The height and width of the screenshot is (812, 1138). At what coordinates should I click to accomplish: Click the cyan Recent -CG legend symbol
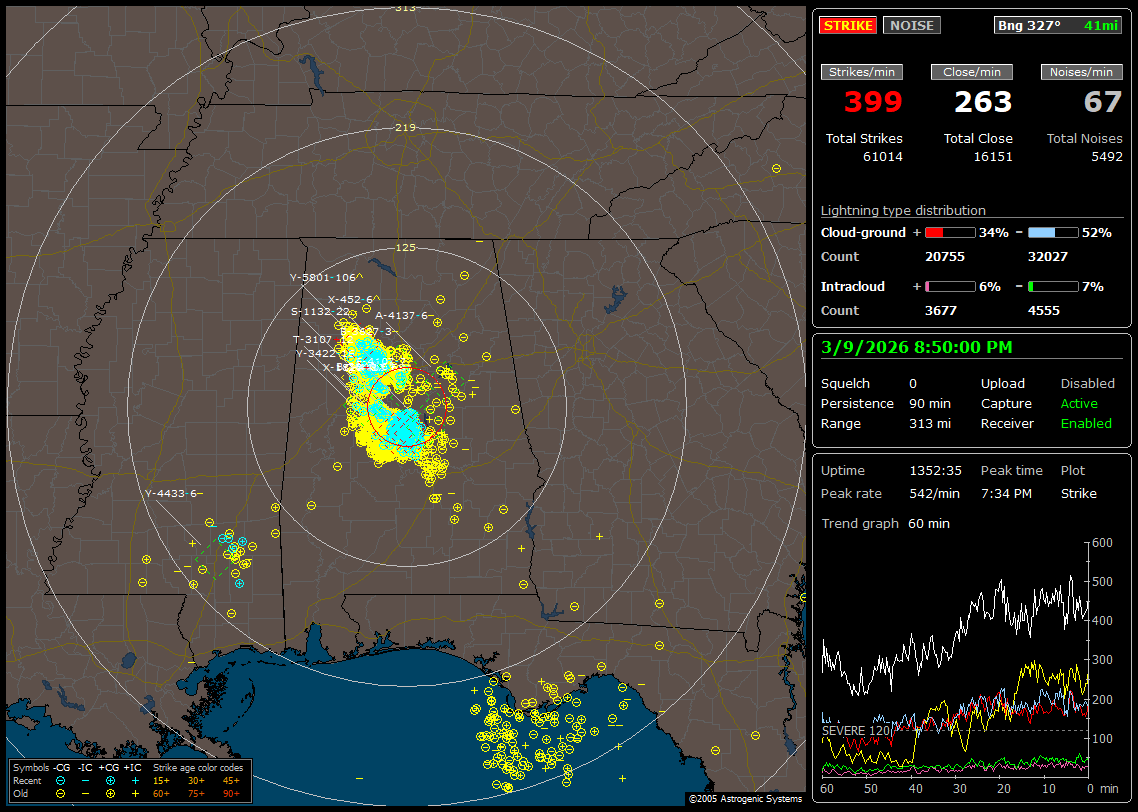tap(60, 780)
